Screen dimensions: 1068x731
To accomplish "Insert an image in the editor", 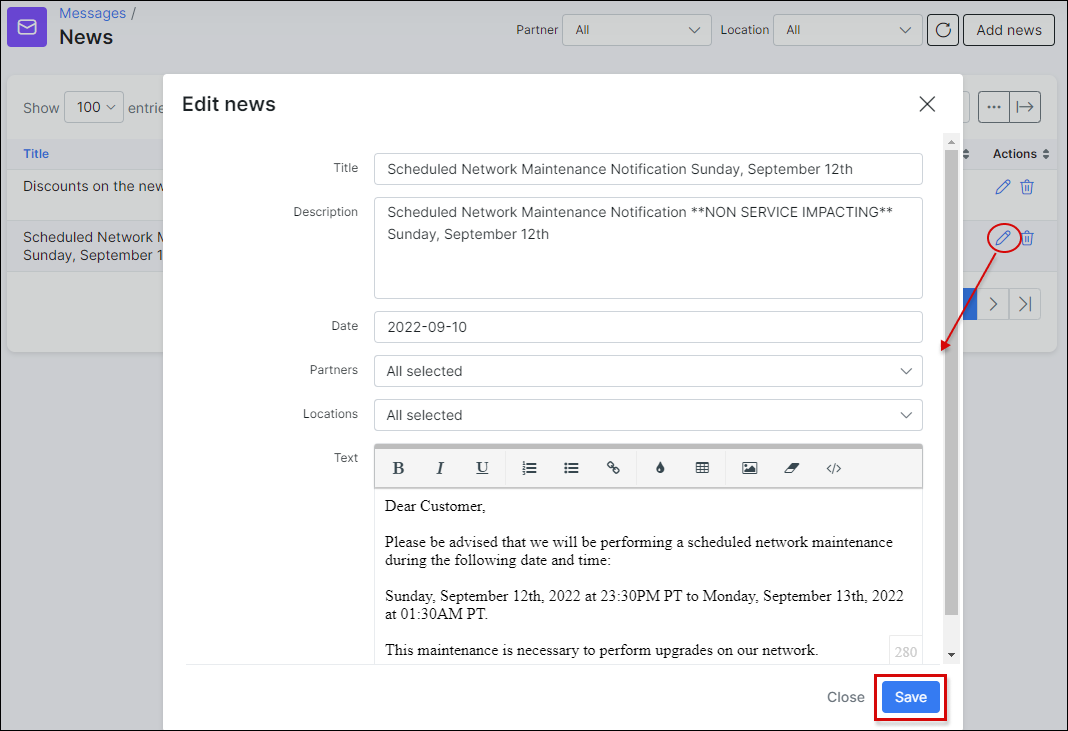I will pos(749,468).
